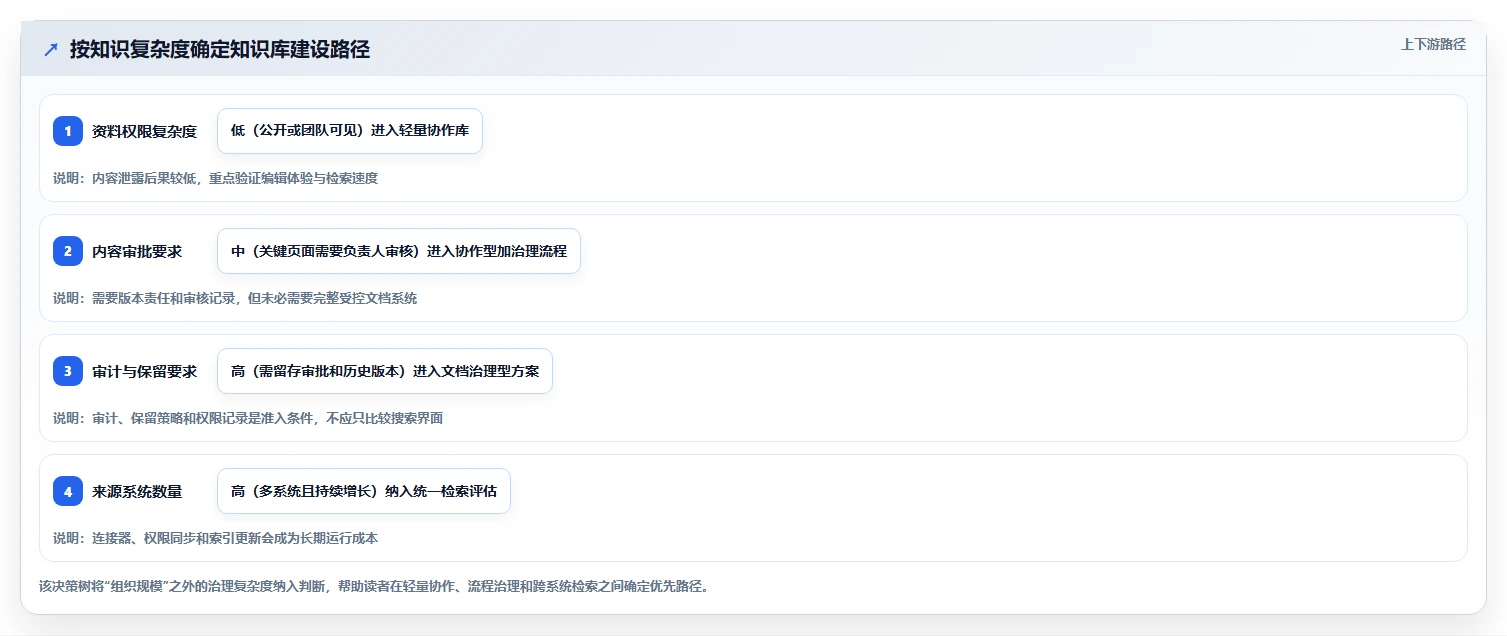The image size is (1507, 636).
Task: Click the note starting 说明：连接器、权限同步
Action: [x=215, y=538]
